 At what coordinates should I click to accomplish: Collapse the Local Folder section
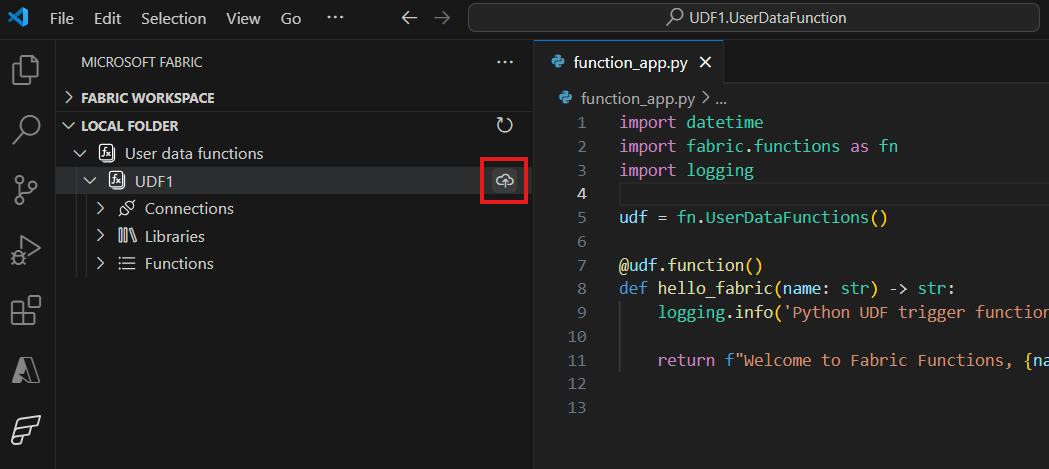(x=68, y=126)
